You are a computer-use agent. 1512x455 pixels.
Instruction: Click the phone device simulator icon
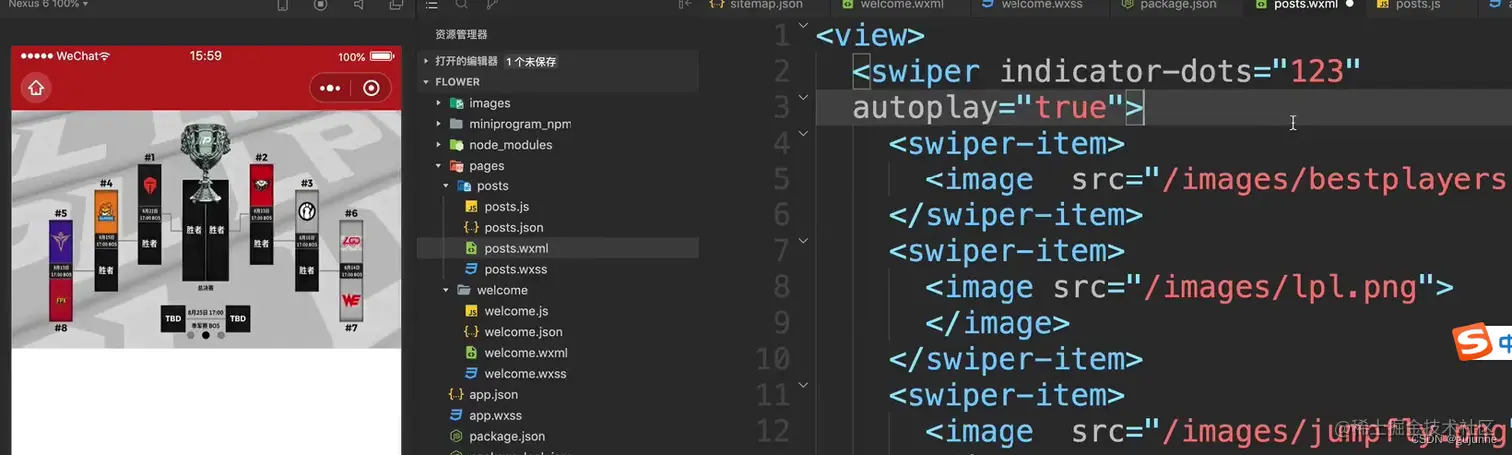pyautogui.click(x=283, y=5)
